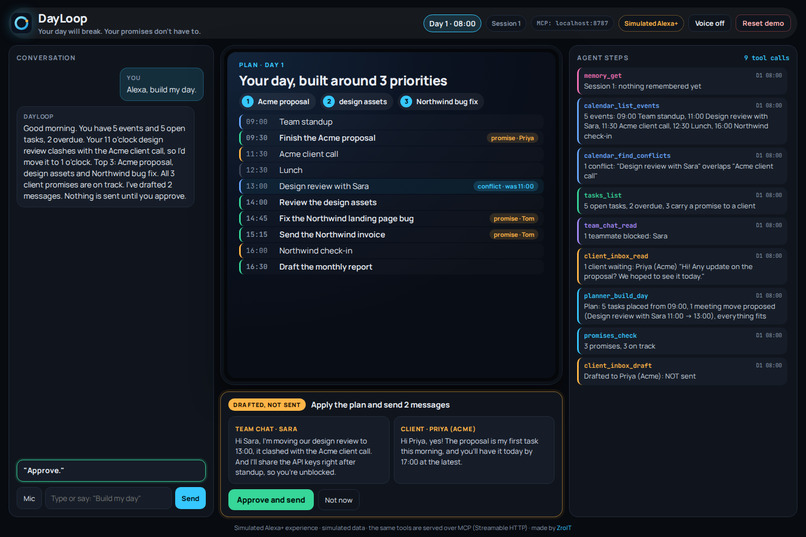Click the 'Type or say' message input

pos(108,498)
